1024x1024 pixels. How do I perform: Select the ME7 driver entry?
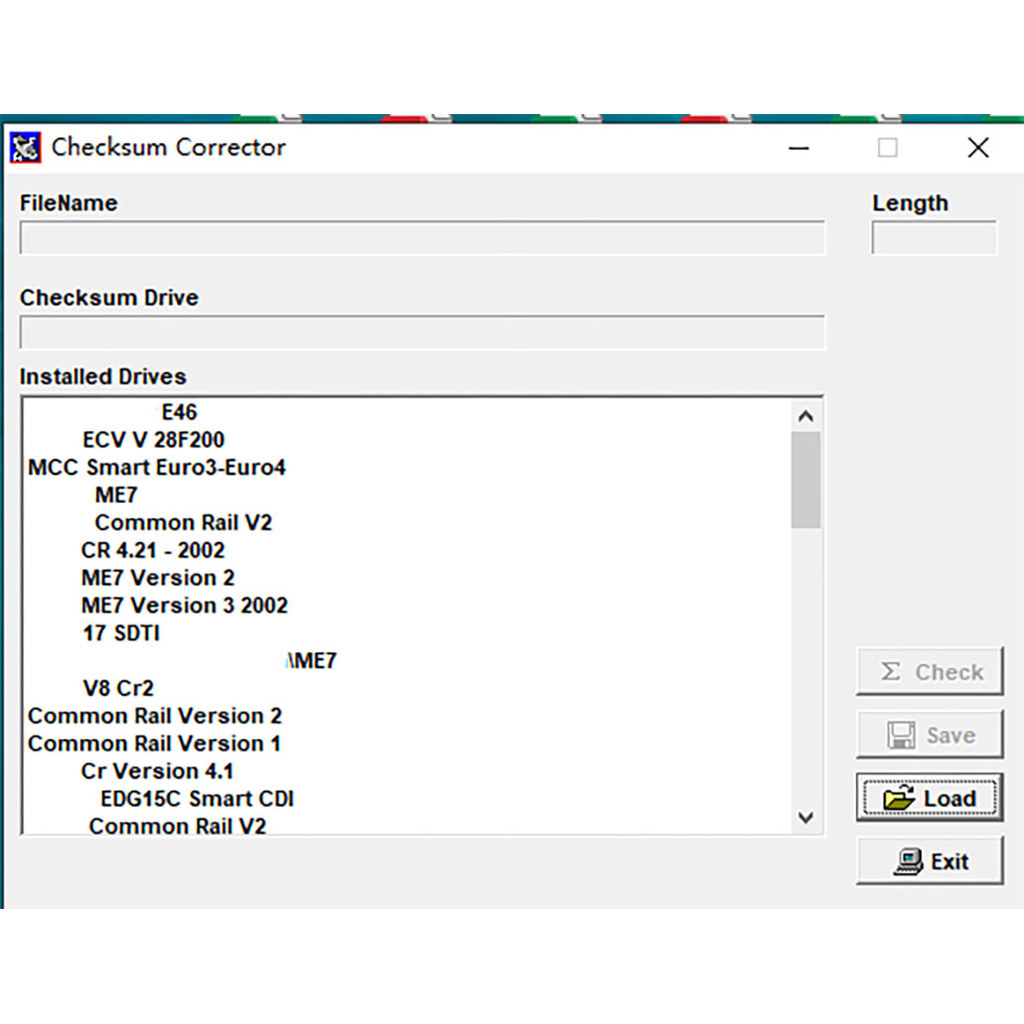tap(117, 494)
